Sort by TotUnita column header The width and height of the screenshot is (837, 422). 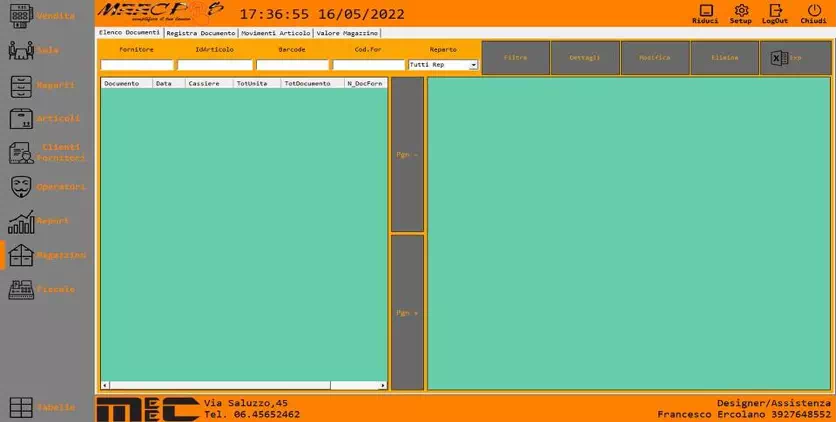[257, 84]
